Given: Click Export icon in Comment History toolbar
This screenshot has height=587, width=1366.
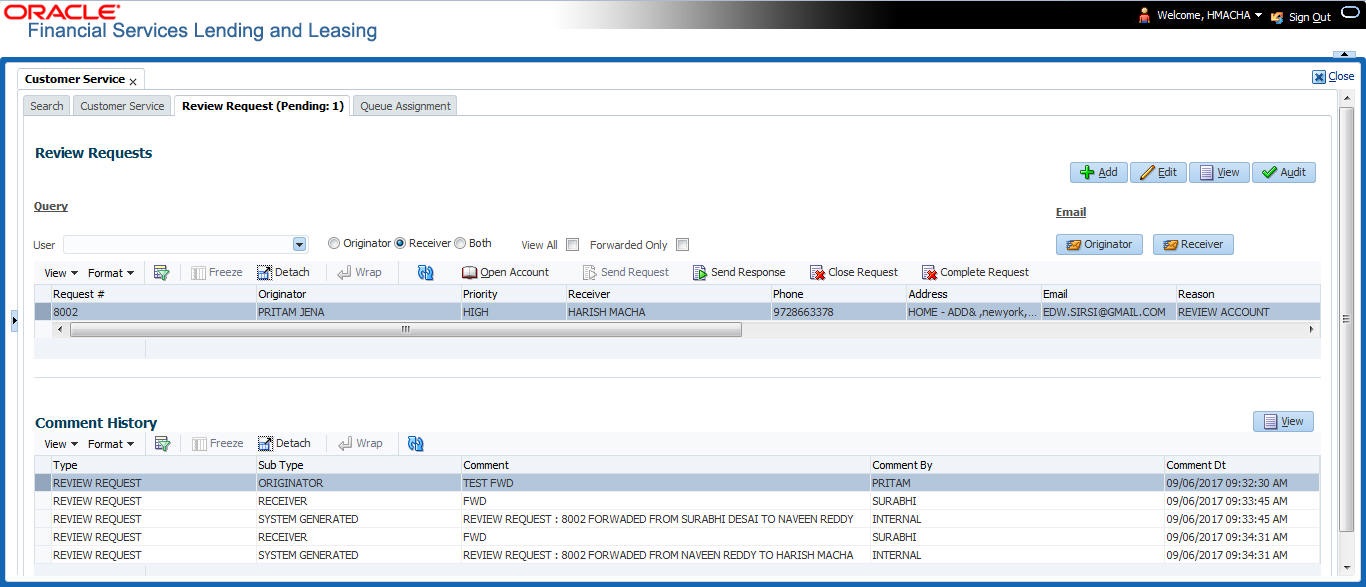Looking at the screenshot, I should (x=162, y=443).
